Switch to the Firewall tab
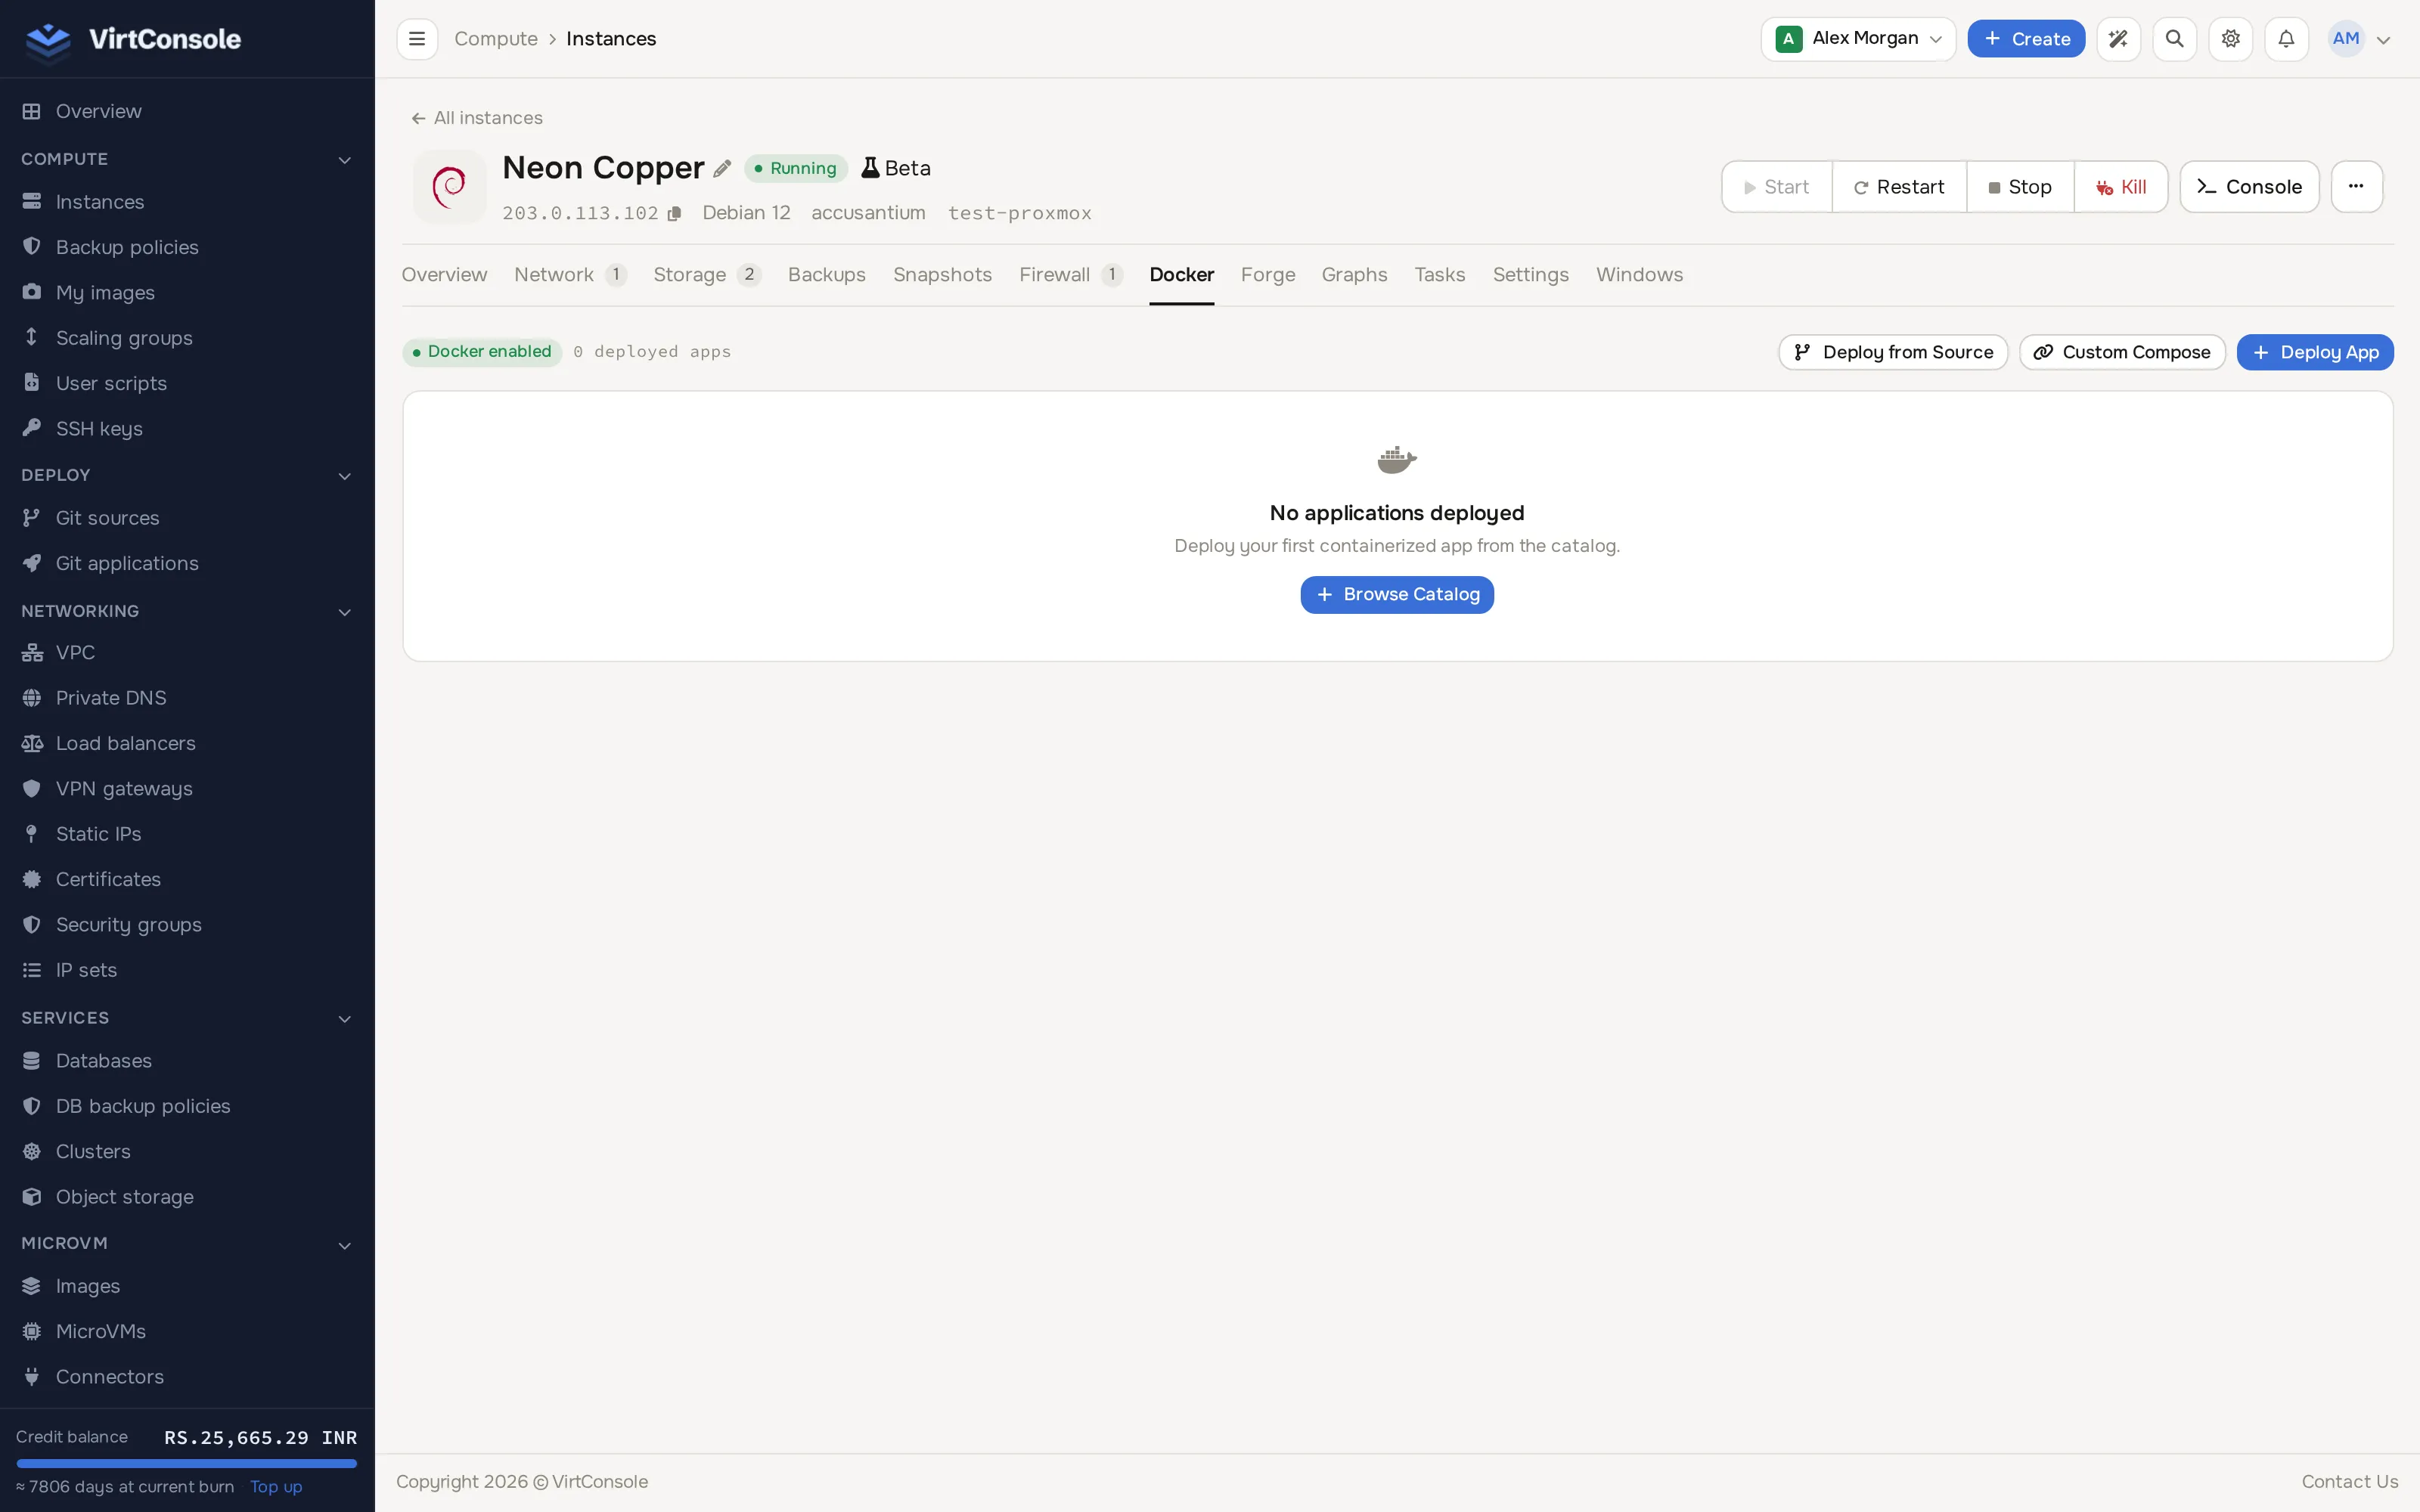The width and height of the screenshot is (2420, 1512). point(1070,274)
